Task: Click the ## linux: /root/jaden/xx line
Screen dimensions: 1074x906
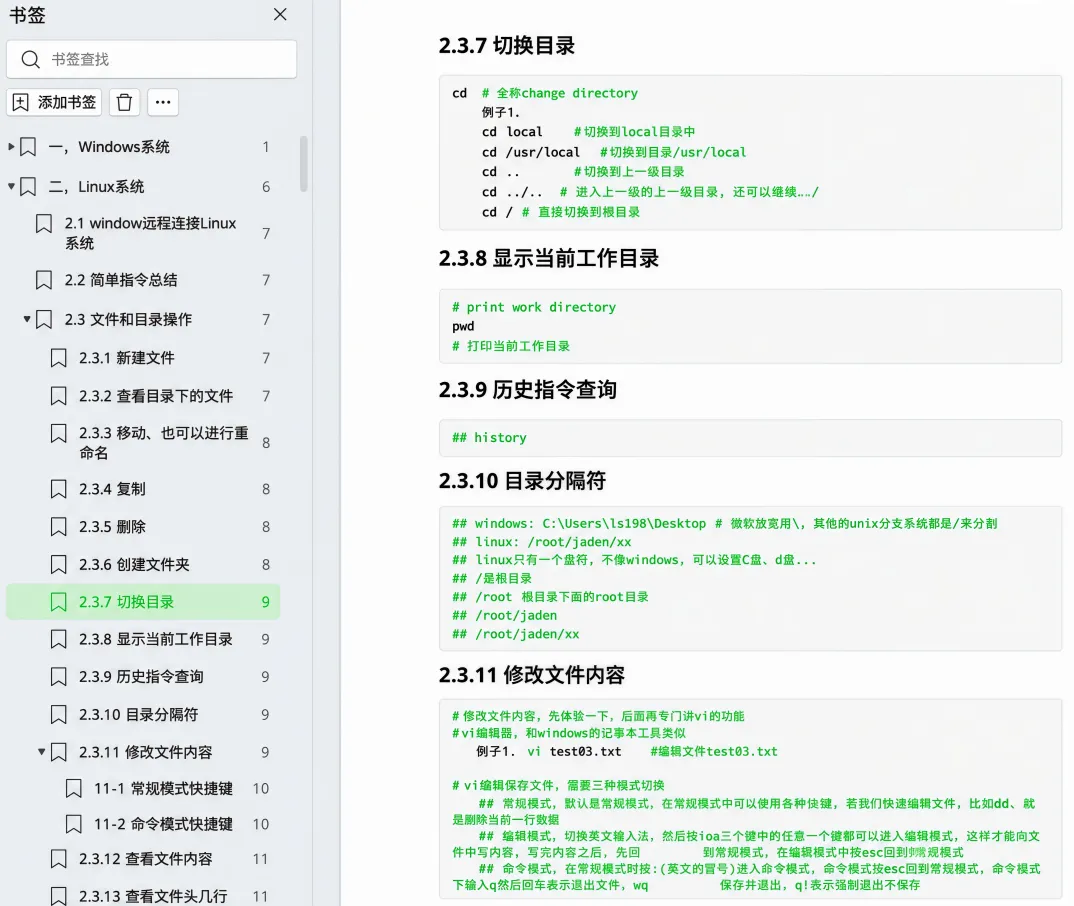Action: click(542, 542)
